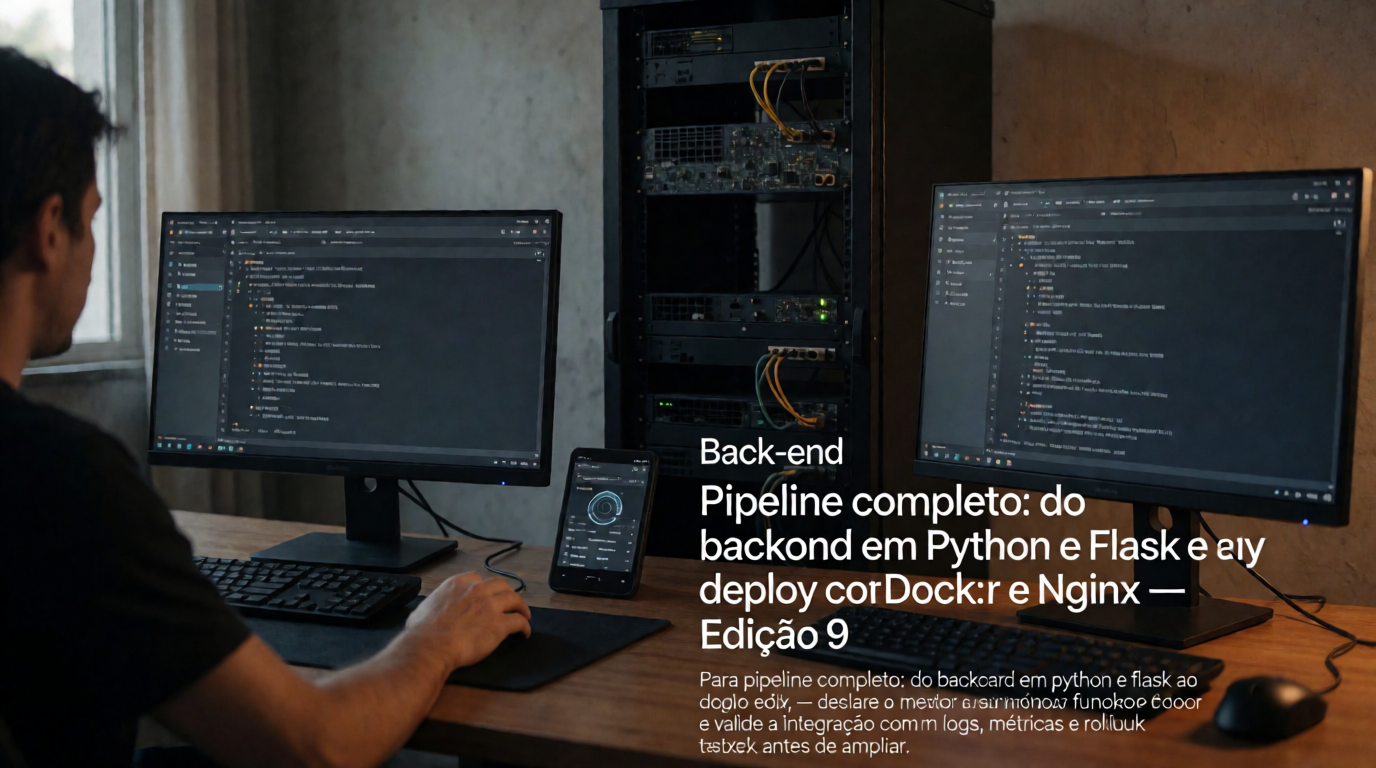Image resolution: width=1376 pixels, height=768 pixels.
Task: Click the excerpt starting "Para pipeline completo"
Action: (x=951, y=712)
